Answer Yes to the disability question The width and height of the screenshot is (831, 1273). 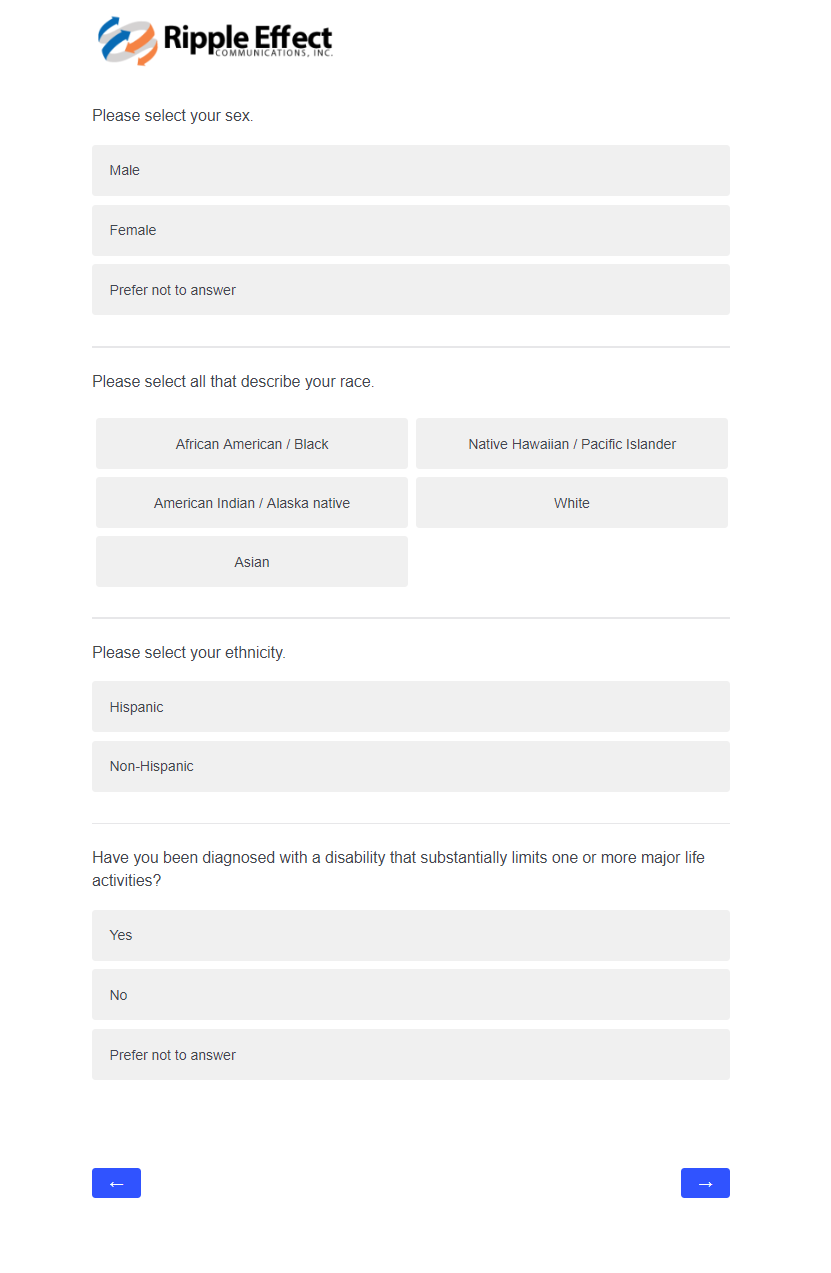[410, 935]
